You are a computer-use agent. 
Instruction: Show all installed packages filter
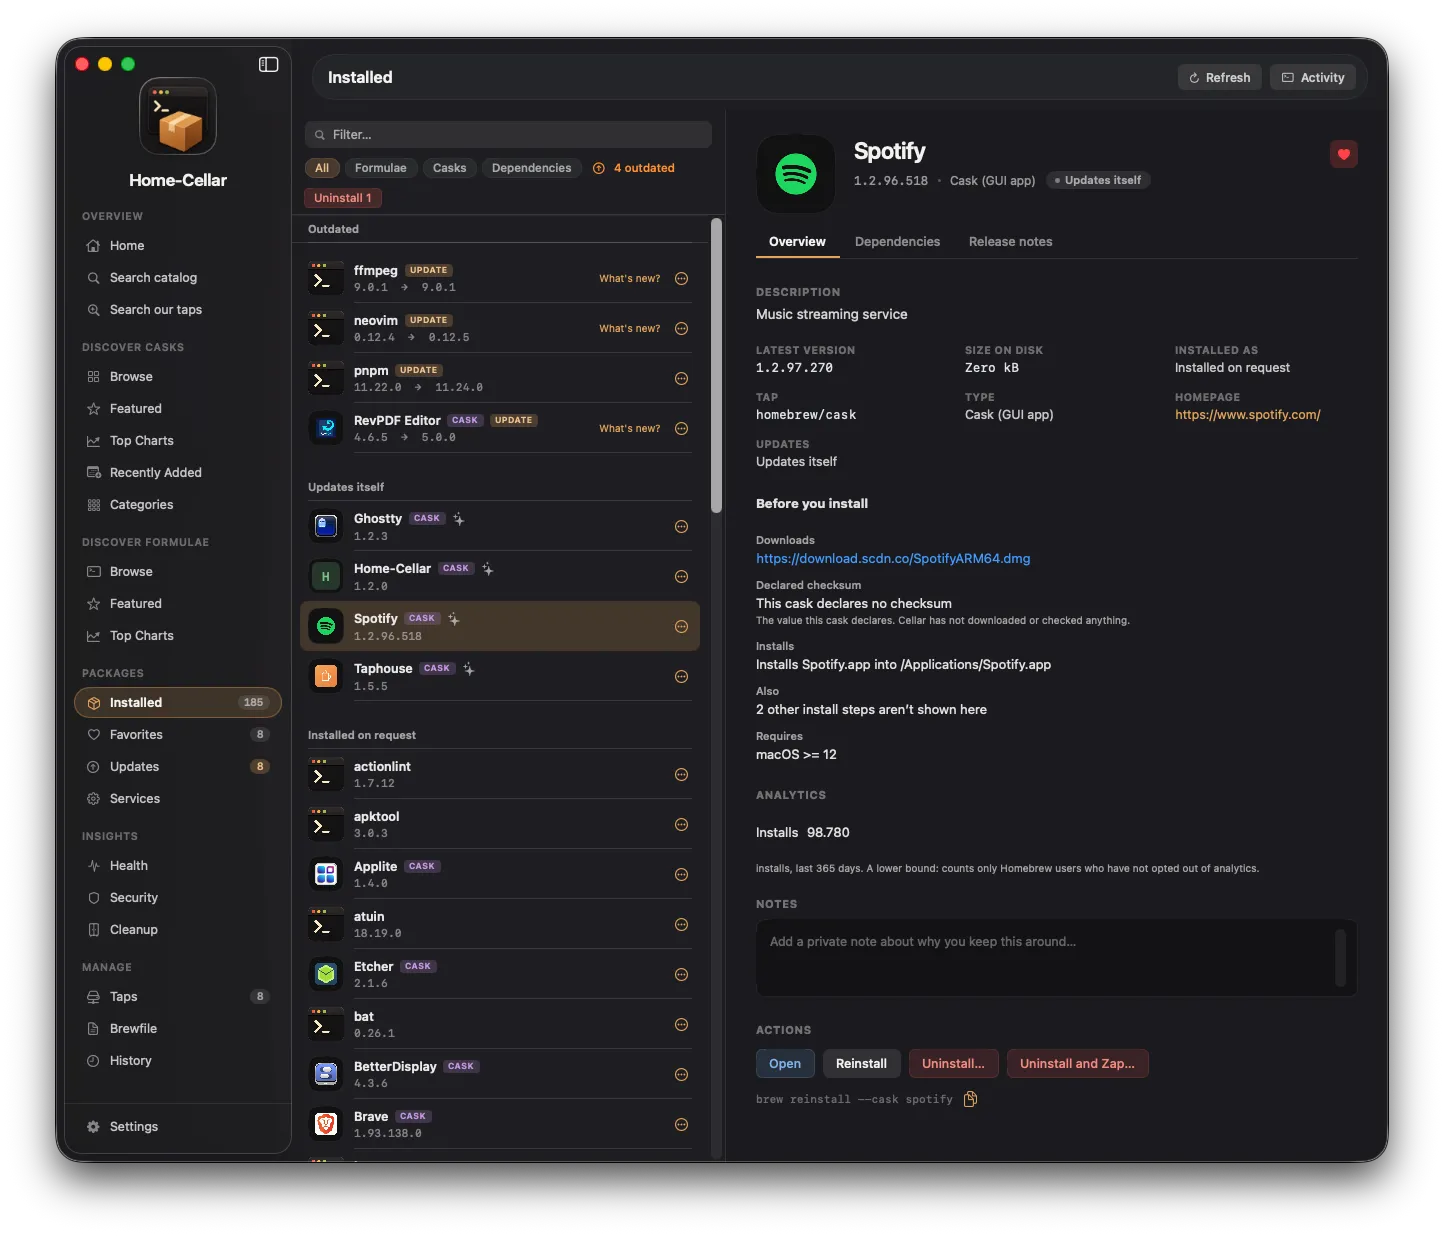(x=322, y=168)
